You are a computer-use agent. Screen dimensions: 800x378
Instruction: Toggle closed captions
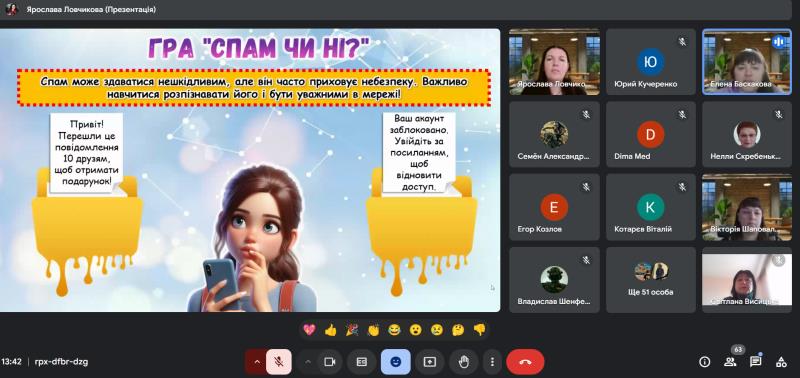pyautogui.click(x=362, y=362)
